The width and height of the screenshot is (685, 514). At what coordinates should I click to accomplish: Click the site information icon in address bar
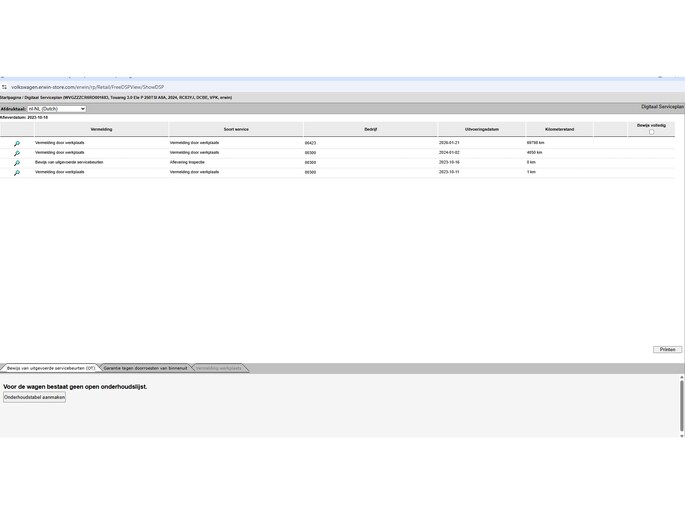coord(4,87)
